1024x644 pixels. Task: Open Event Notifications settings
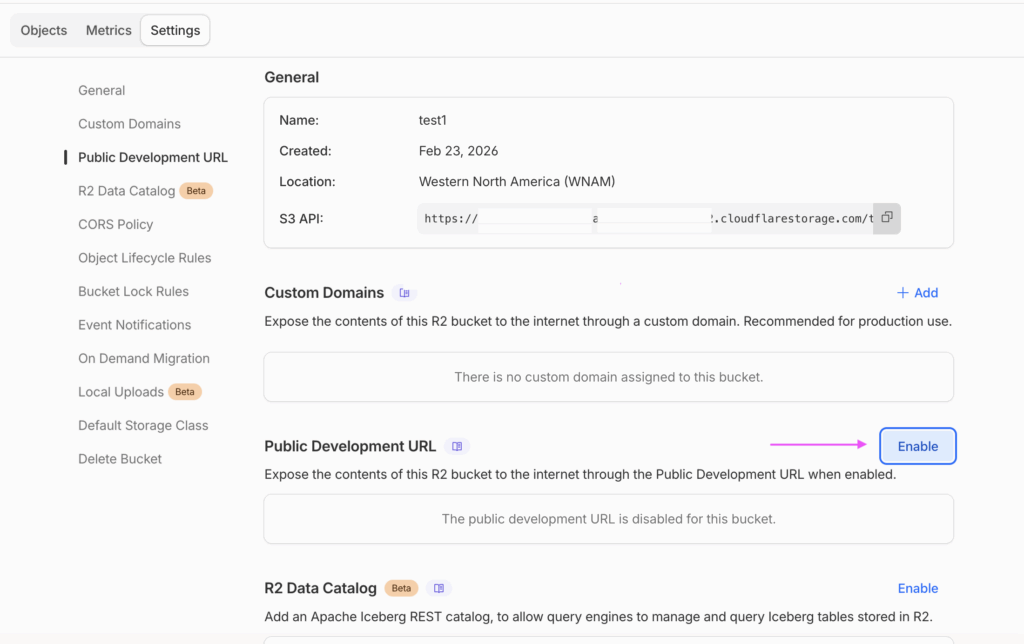pyautogui.click(x=135, y=325)
